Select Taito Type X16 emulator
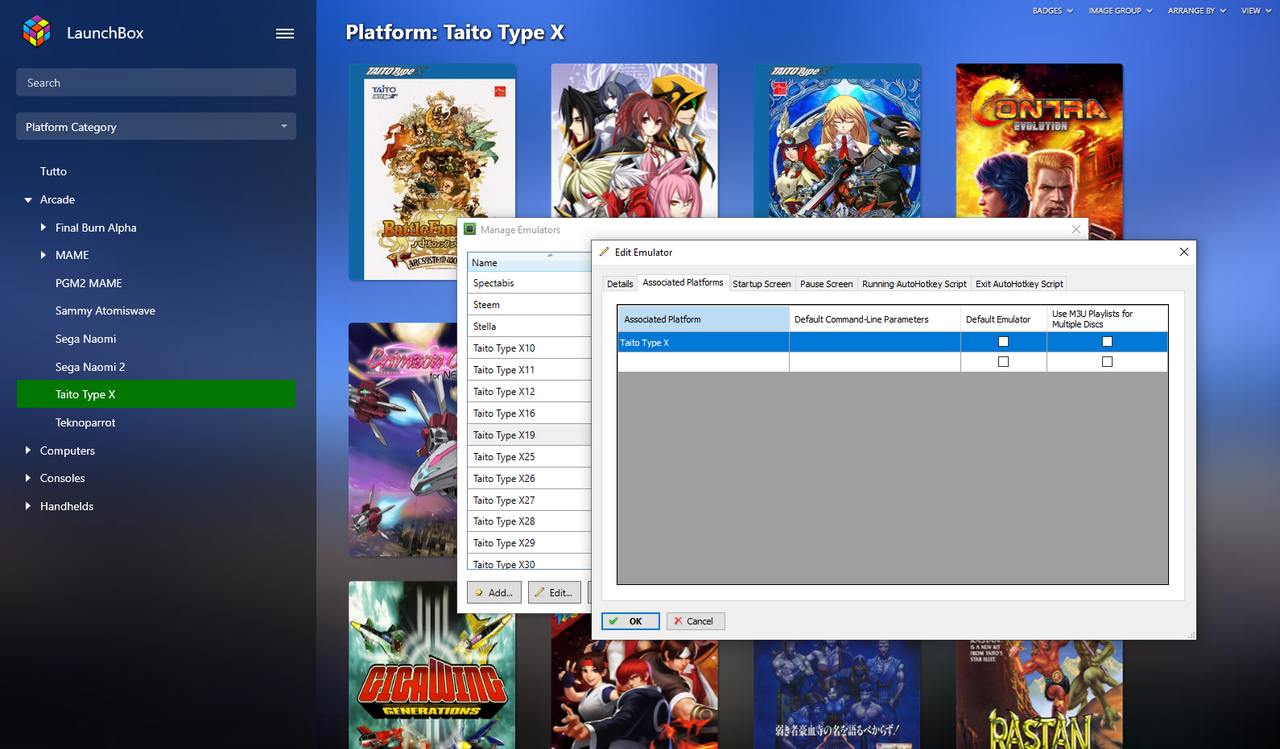This screenshot has width=1280, height=749. 529,413
